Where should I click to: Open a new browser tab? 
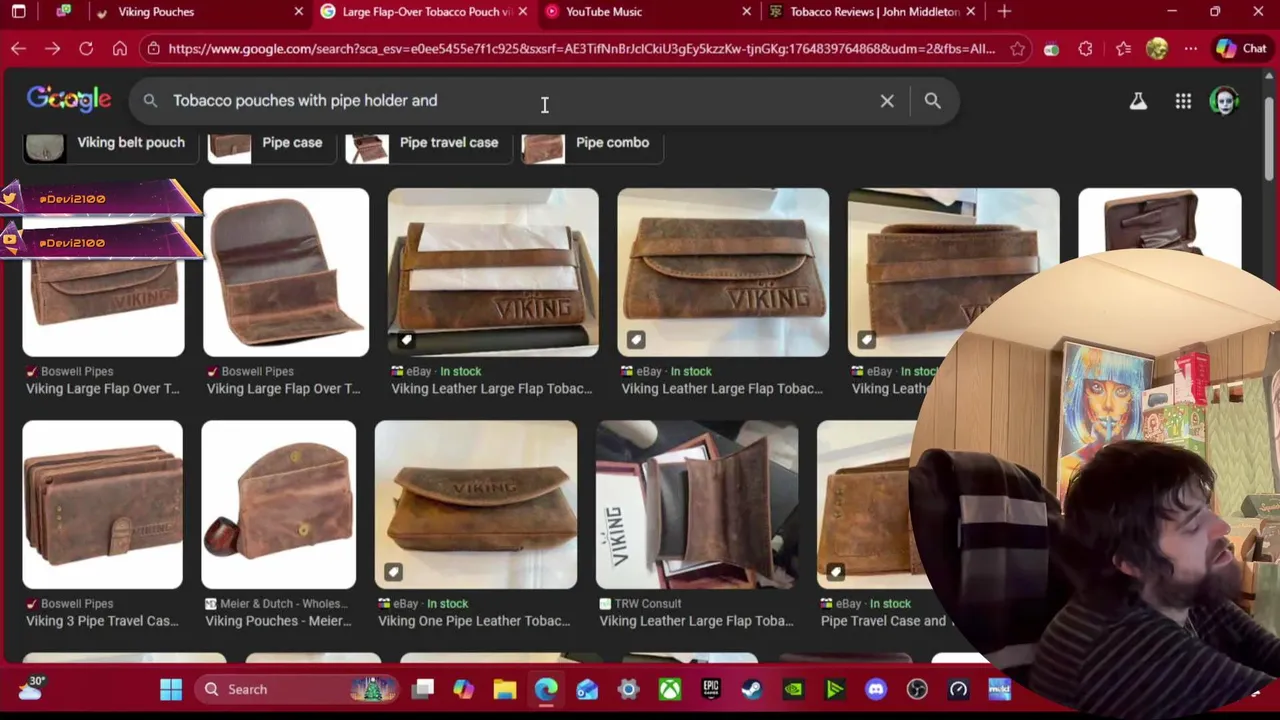(x=1004, y=11)
